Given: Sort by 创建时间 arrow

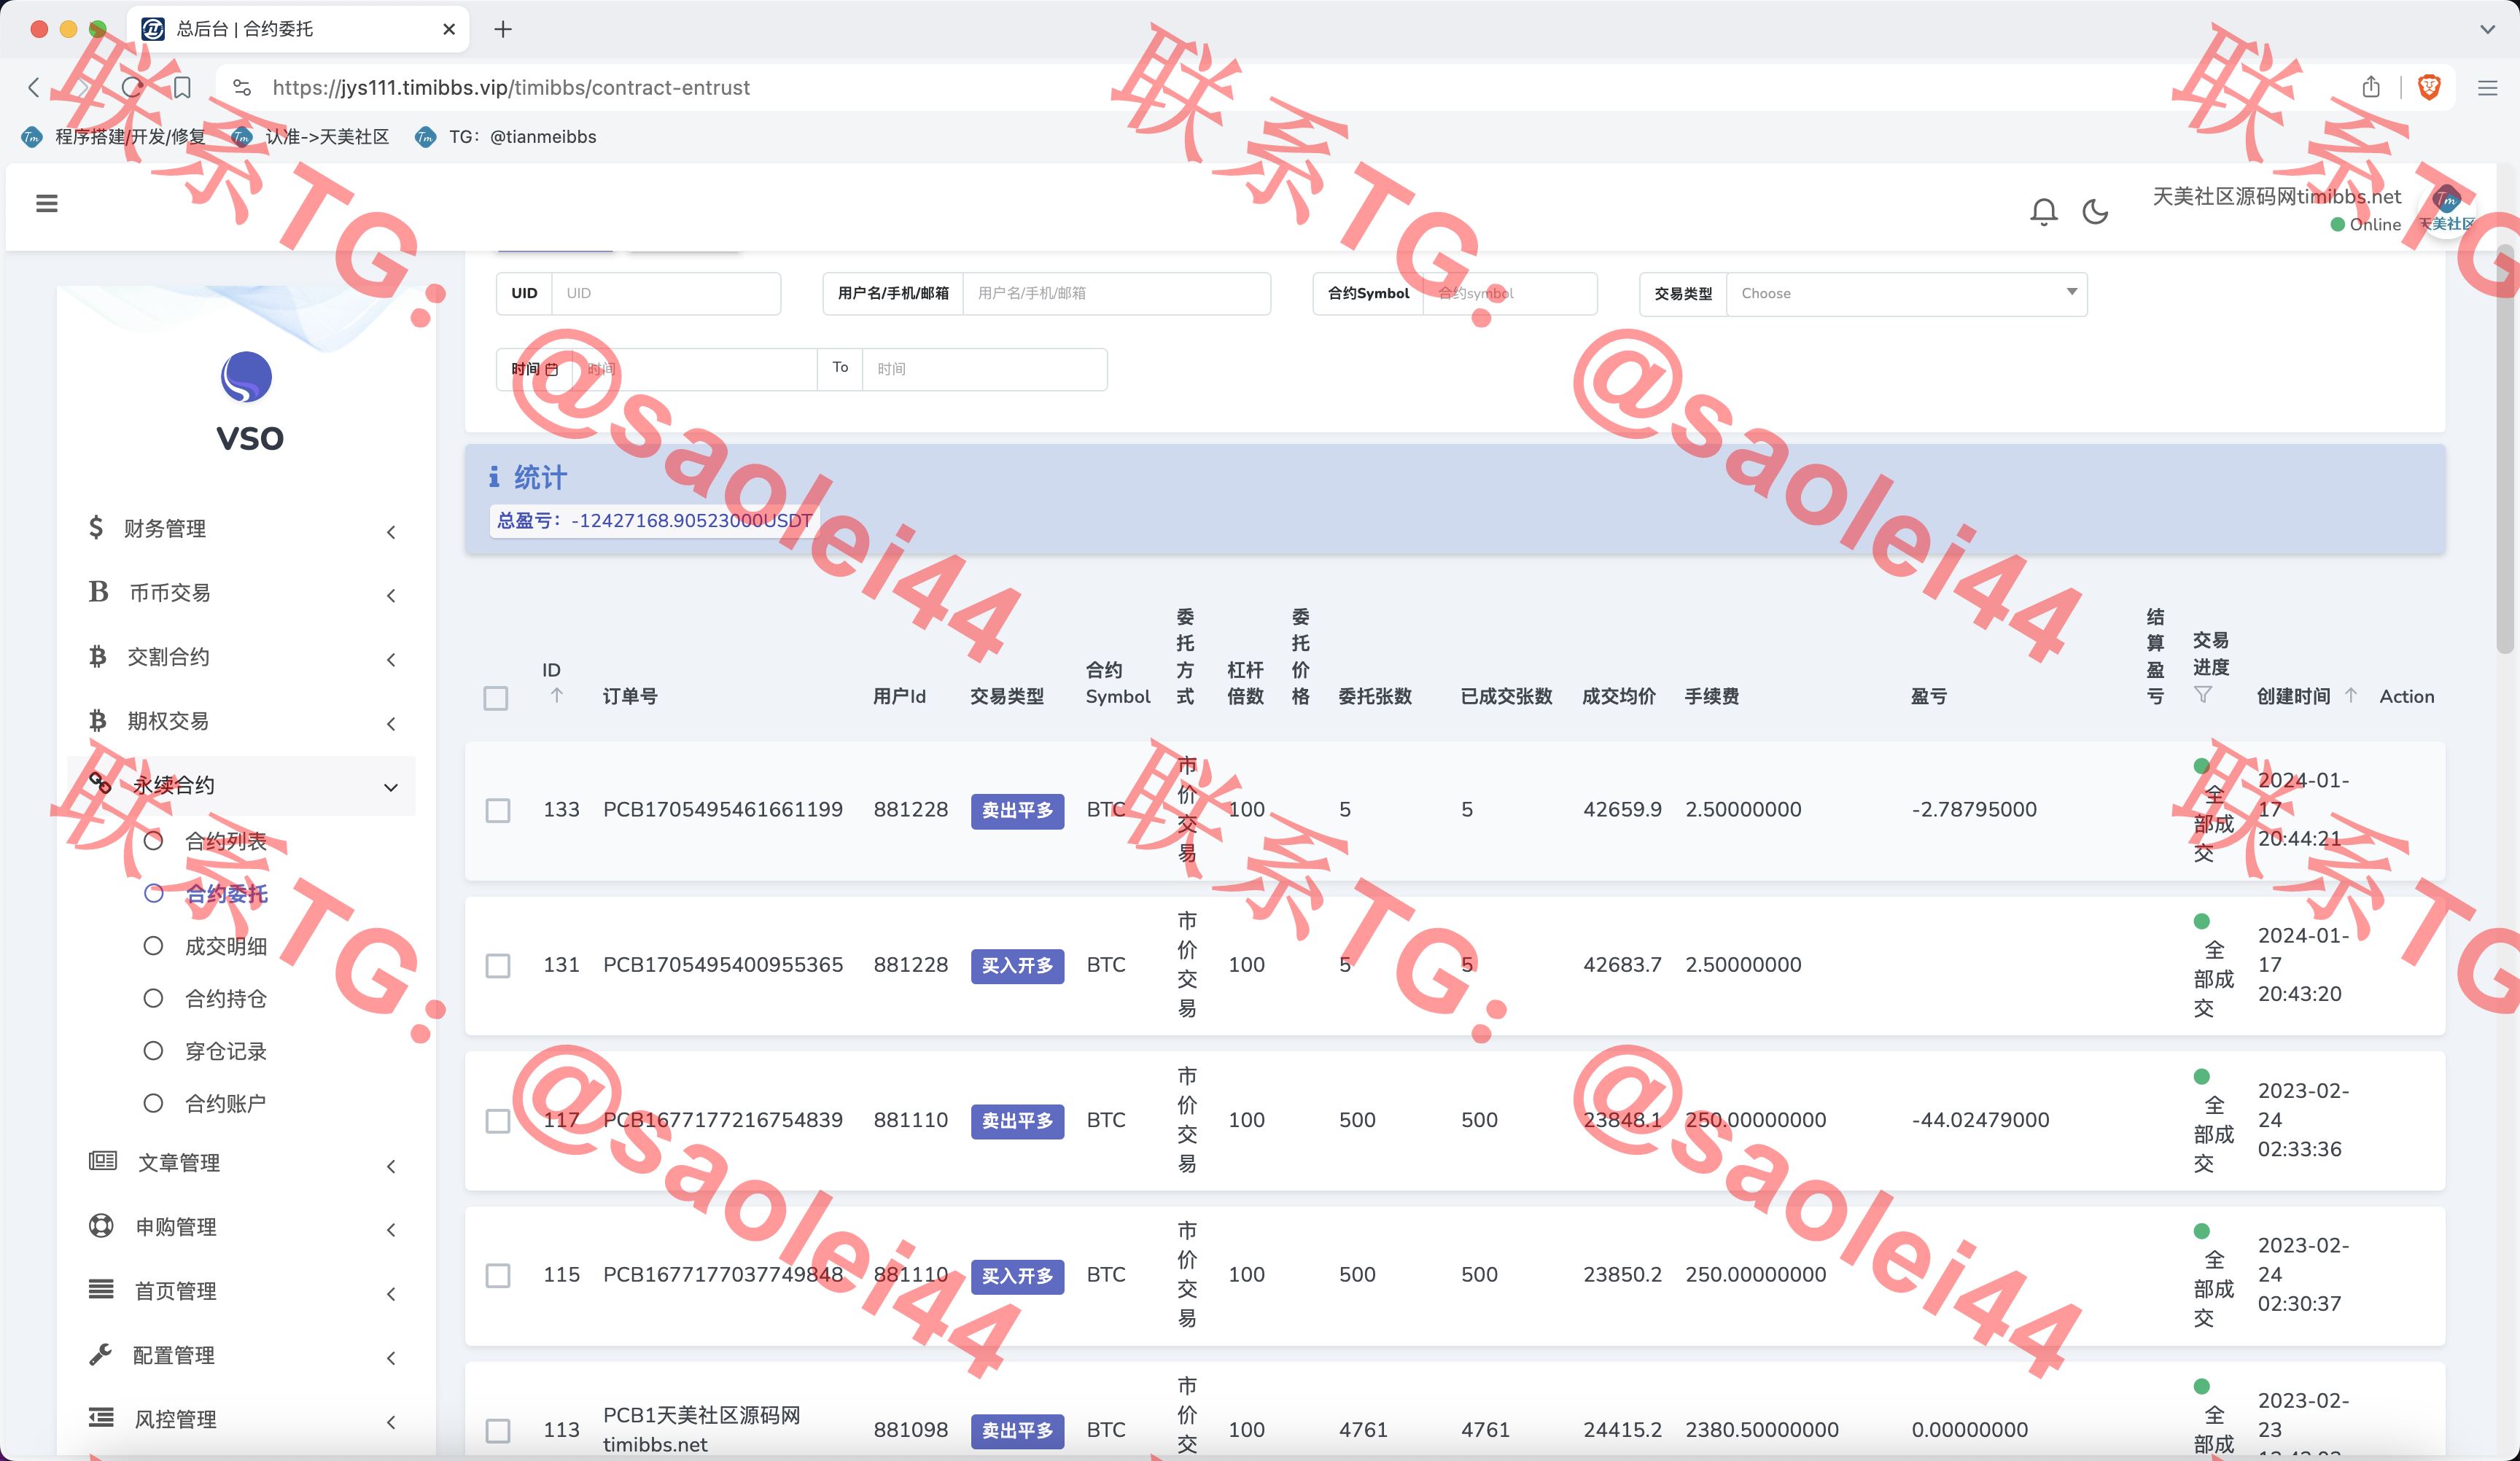Looking at the screenshot, I should pyautogui.click(x=2351, y=696).
